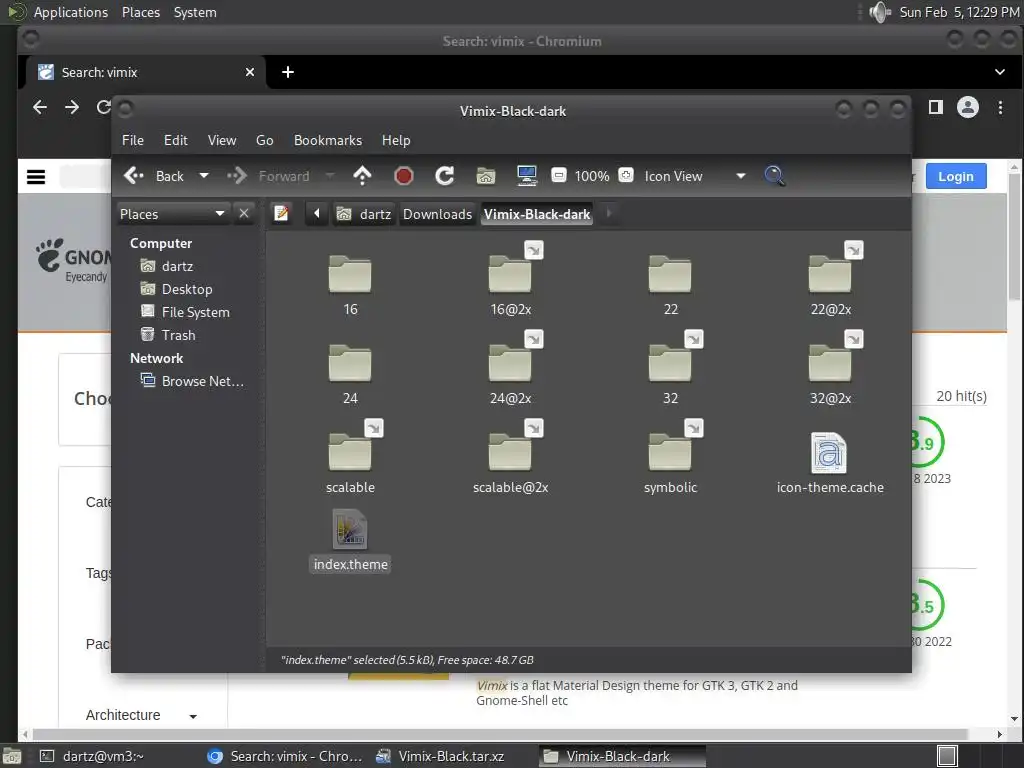1024x768 pixels.
Task: Open the Applications panel menu
Action: pos(71,12)
